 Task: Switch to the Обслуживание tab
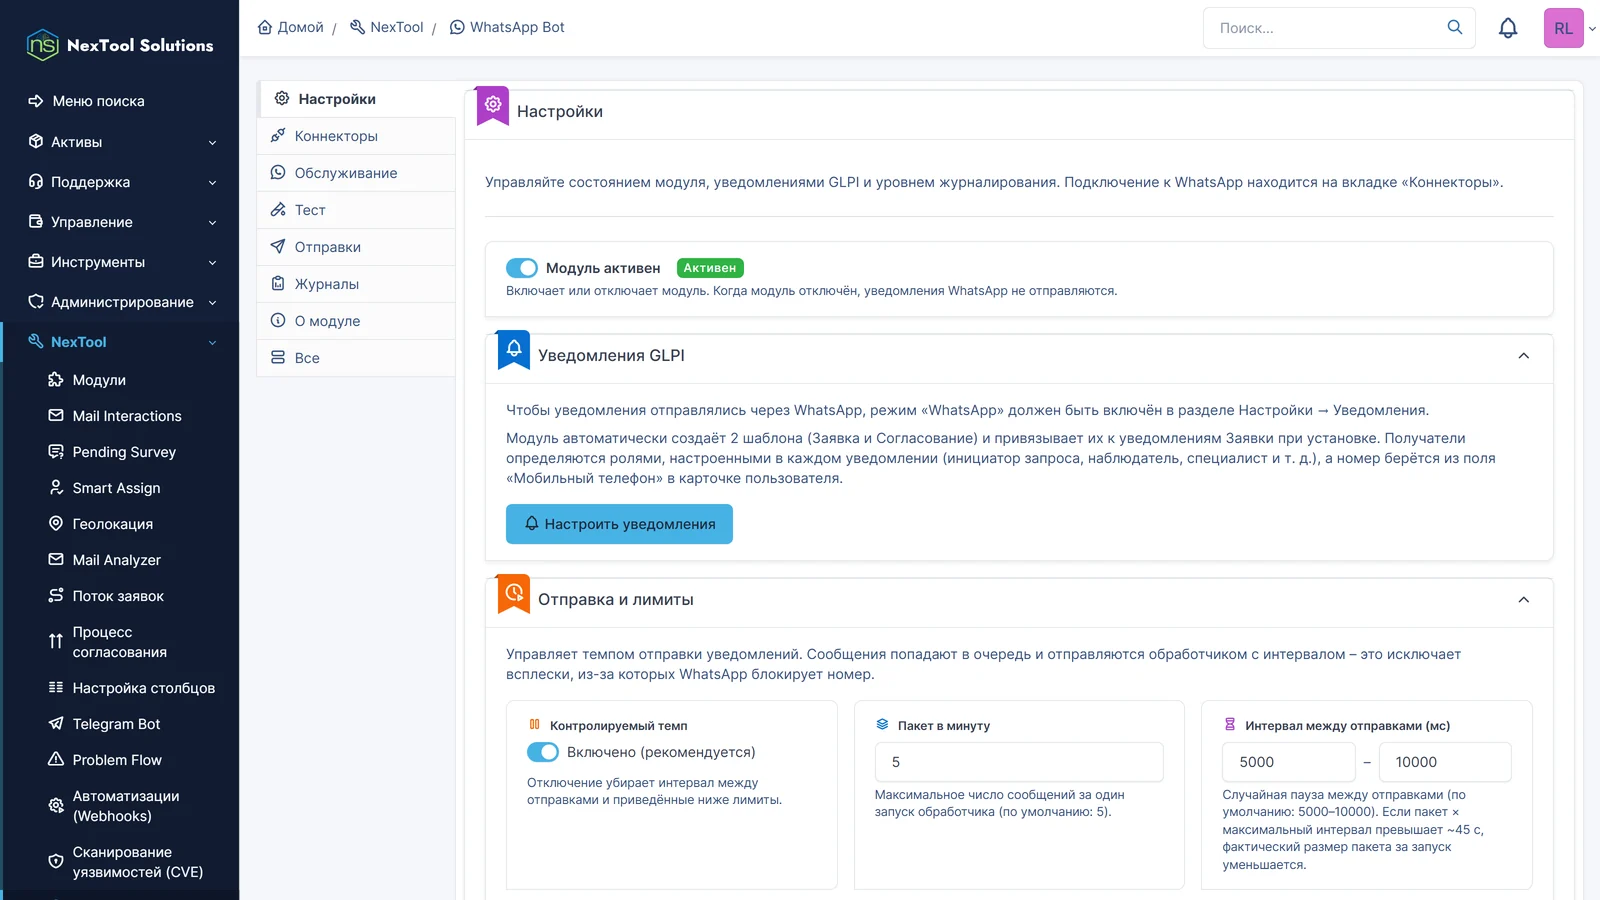pyautogui.click(x=356, y=173)
